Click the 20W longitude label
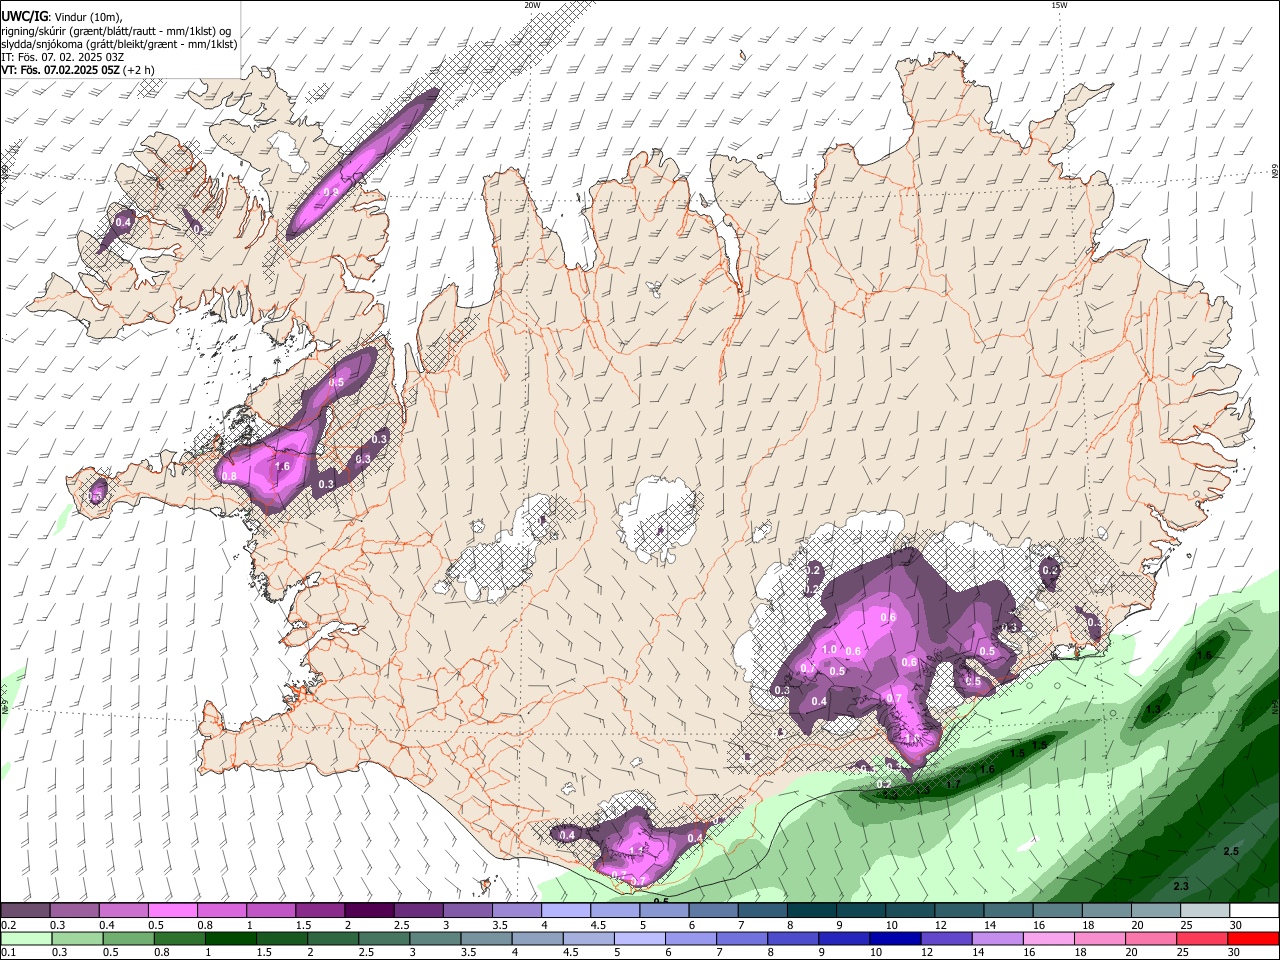 click(x=532, y=5)
